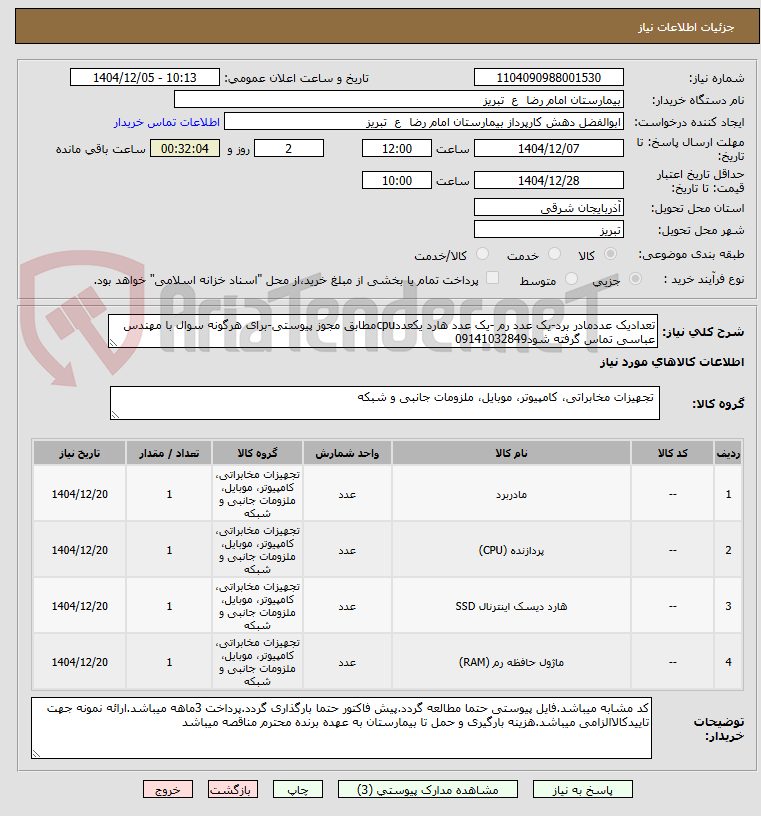Select the متوسط purchase type radio
The image size is (761, 816).
pos(571,279)
